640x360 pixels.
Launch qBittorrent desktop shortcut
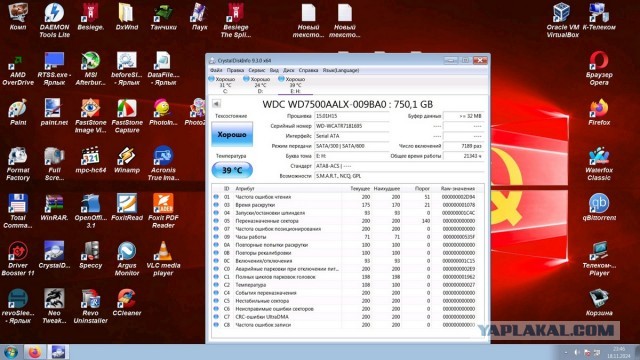599,207
